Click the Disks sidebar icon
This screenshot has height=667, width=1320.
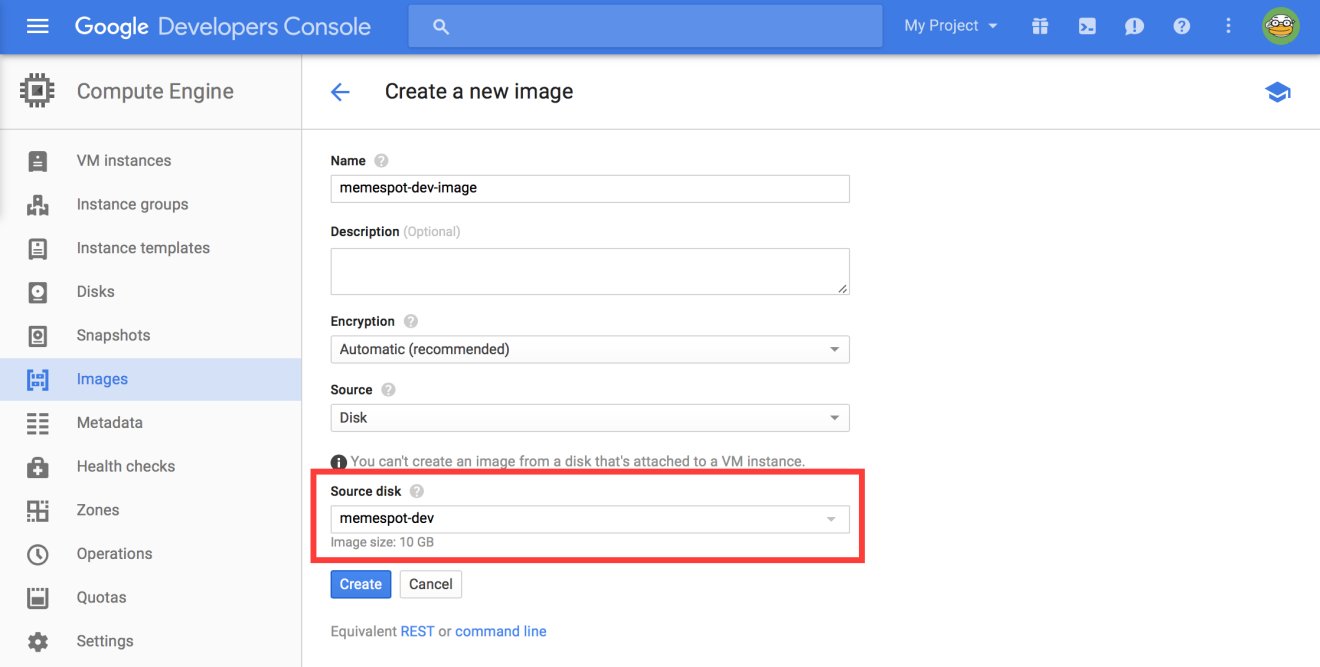38,292
